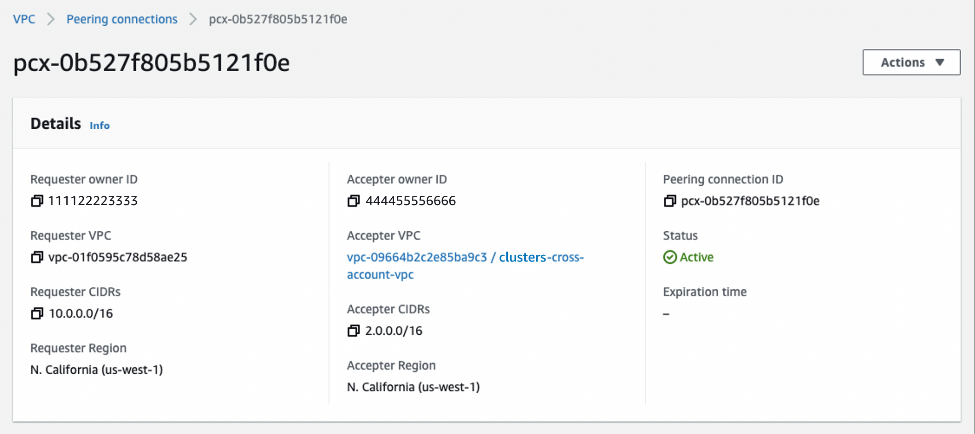The height and width of the screenshot is (434, 975).
Task: Copy the Accepter CIDRs value
Action: [353, 331]
